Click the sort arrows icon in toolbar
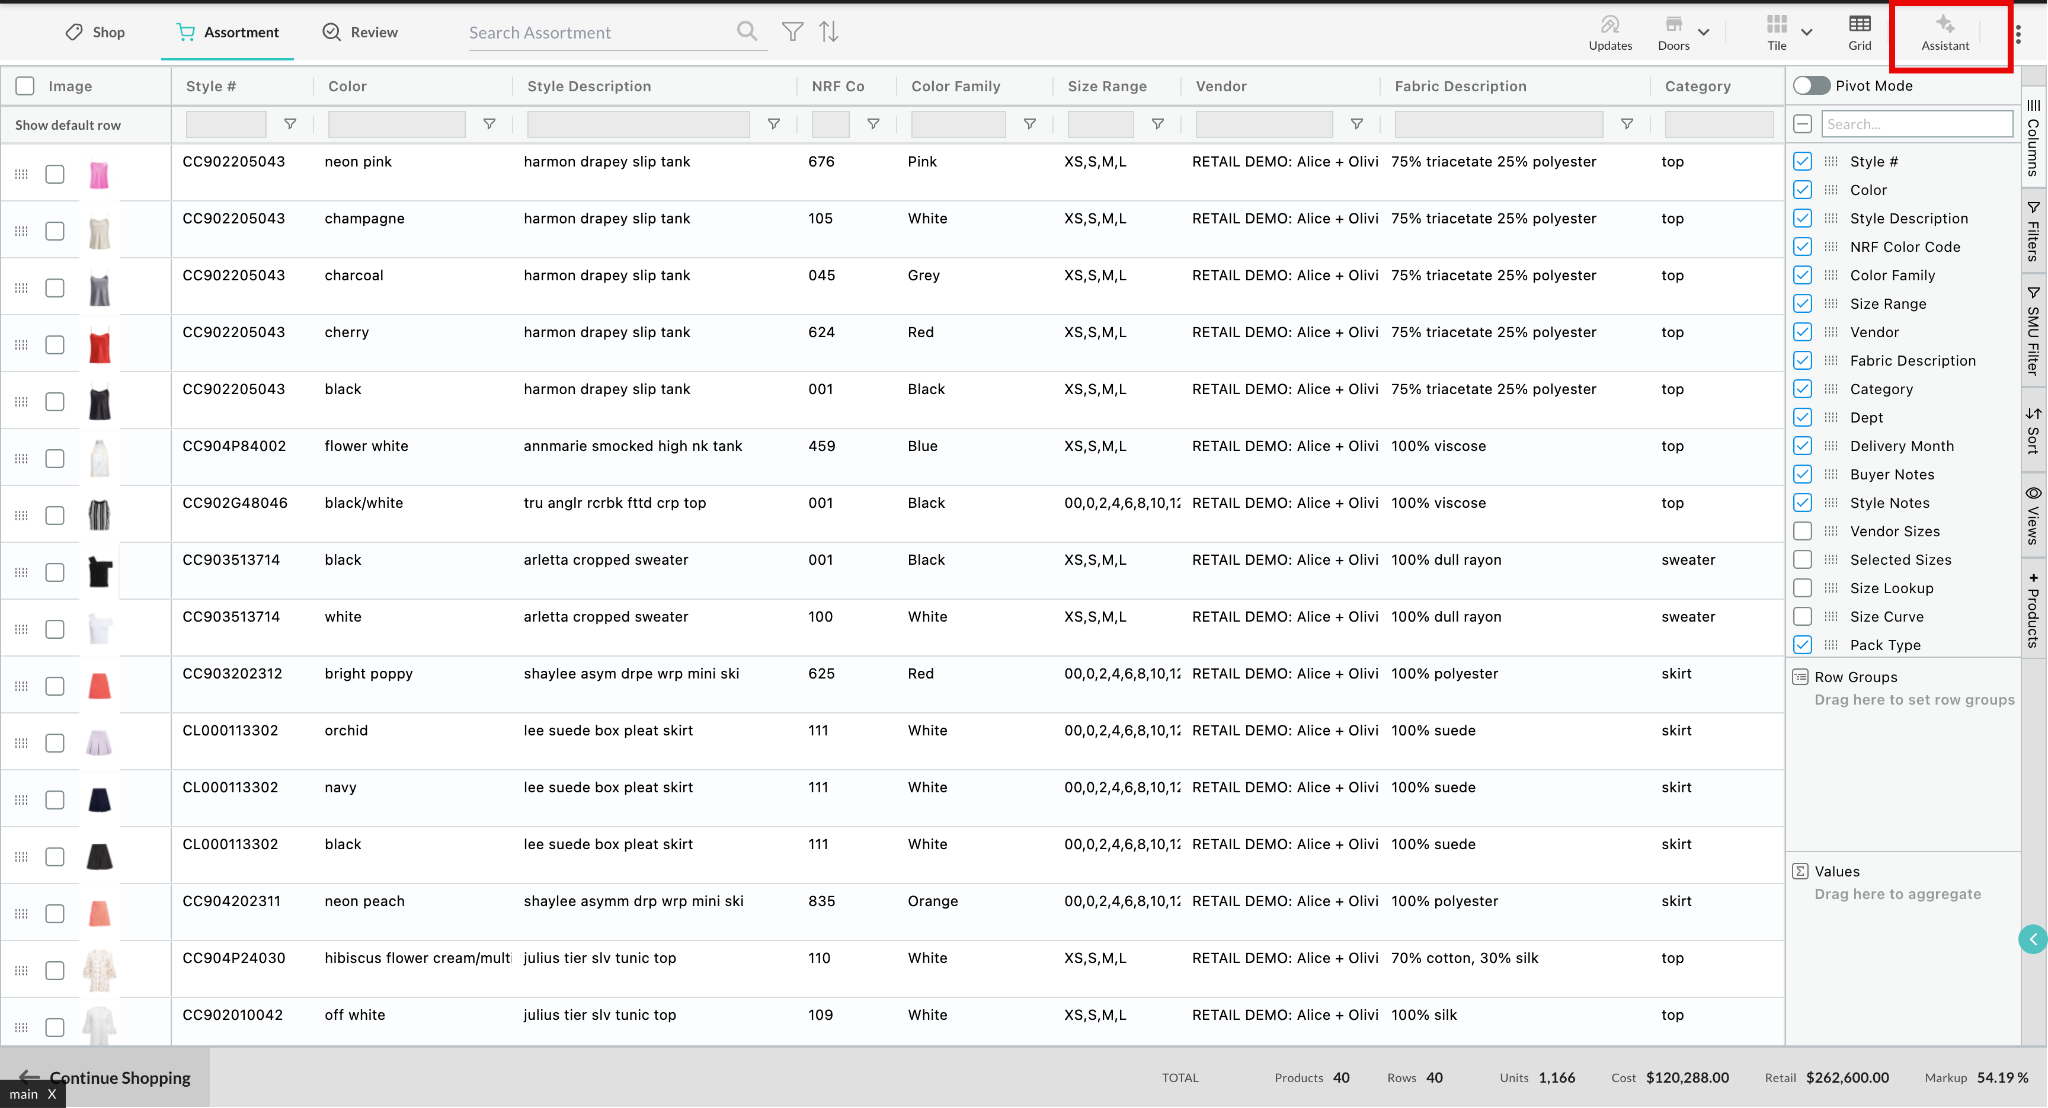 [x=829, y=32]
